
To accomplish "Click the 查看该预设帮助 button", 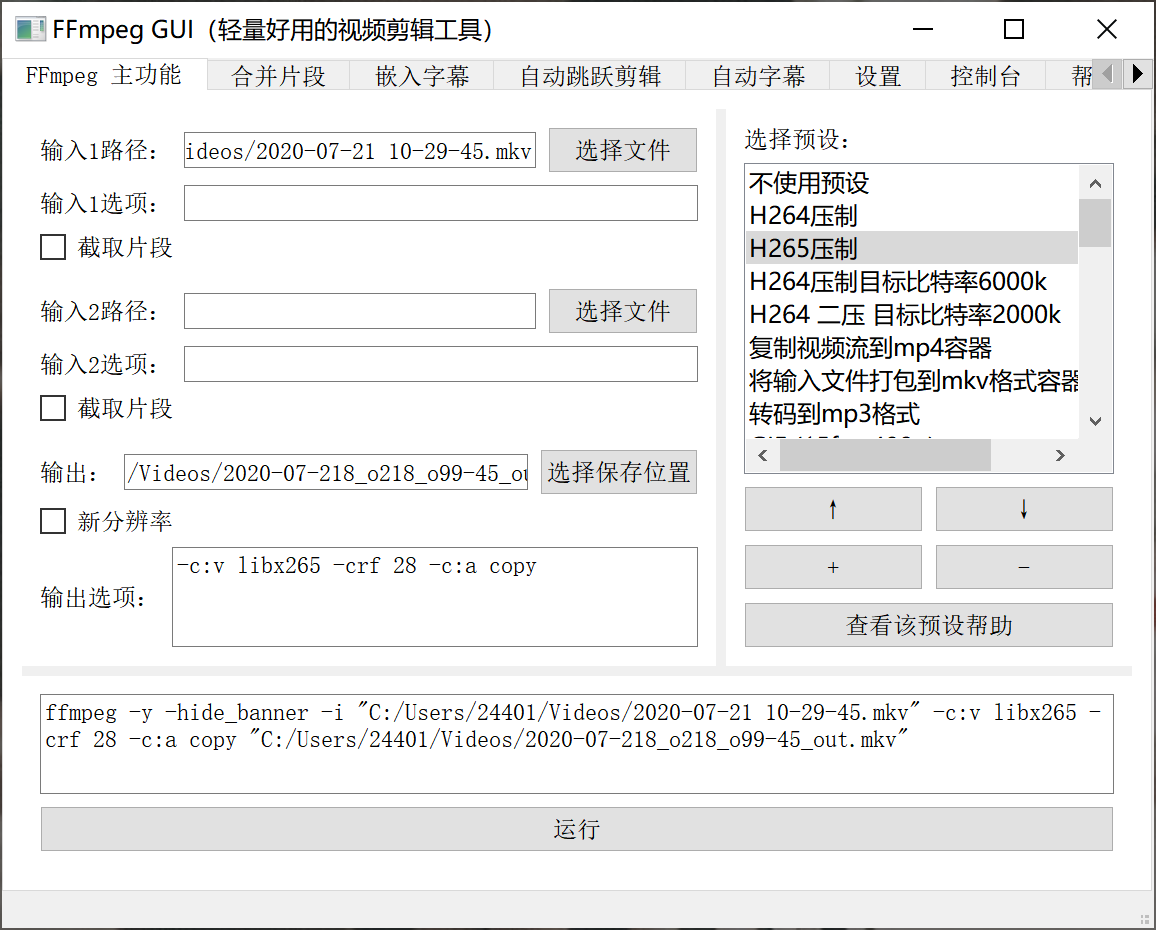I will pyautogui.click(x=929, y=625).
